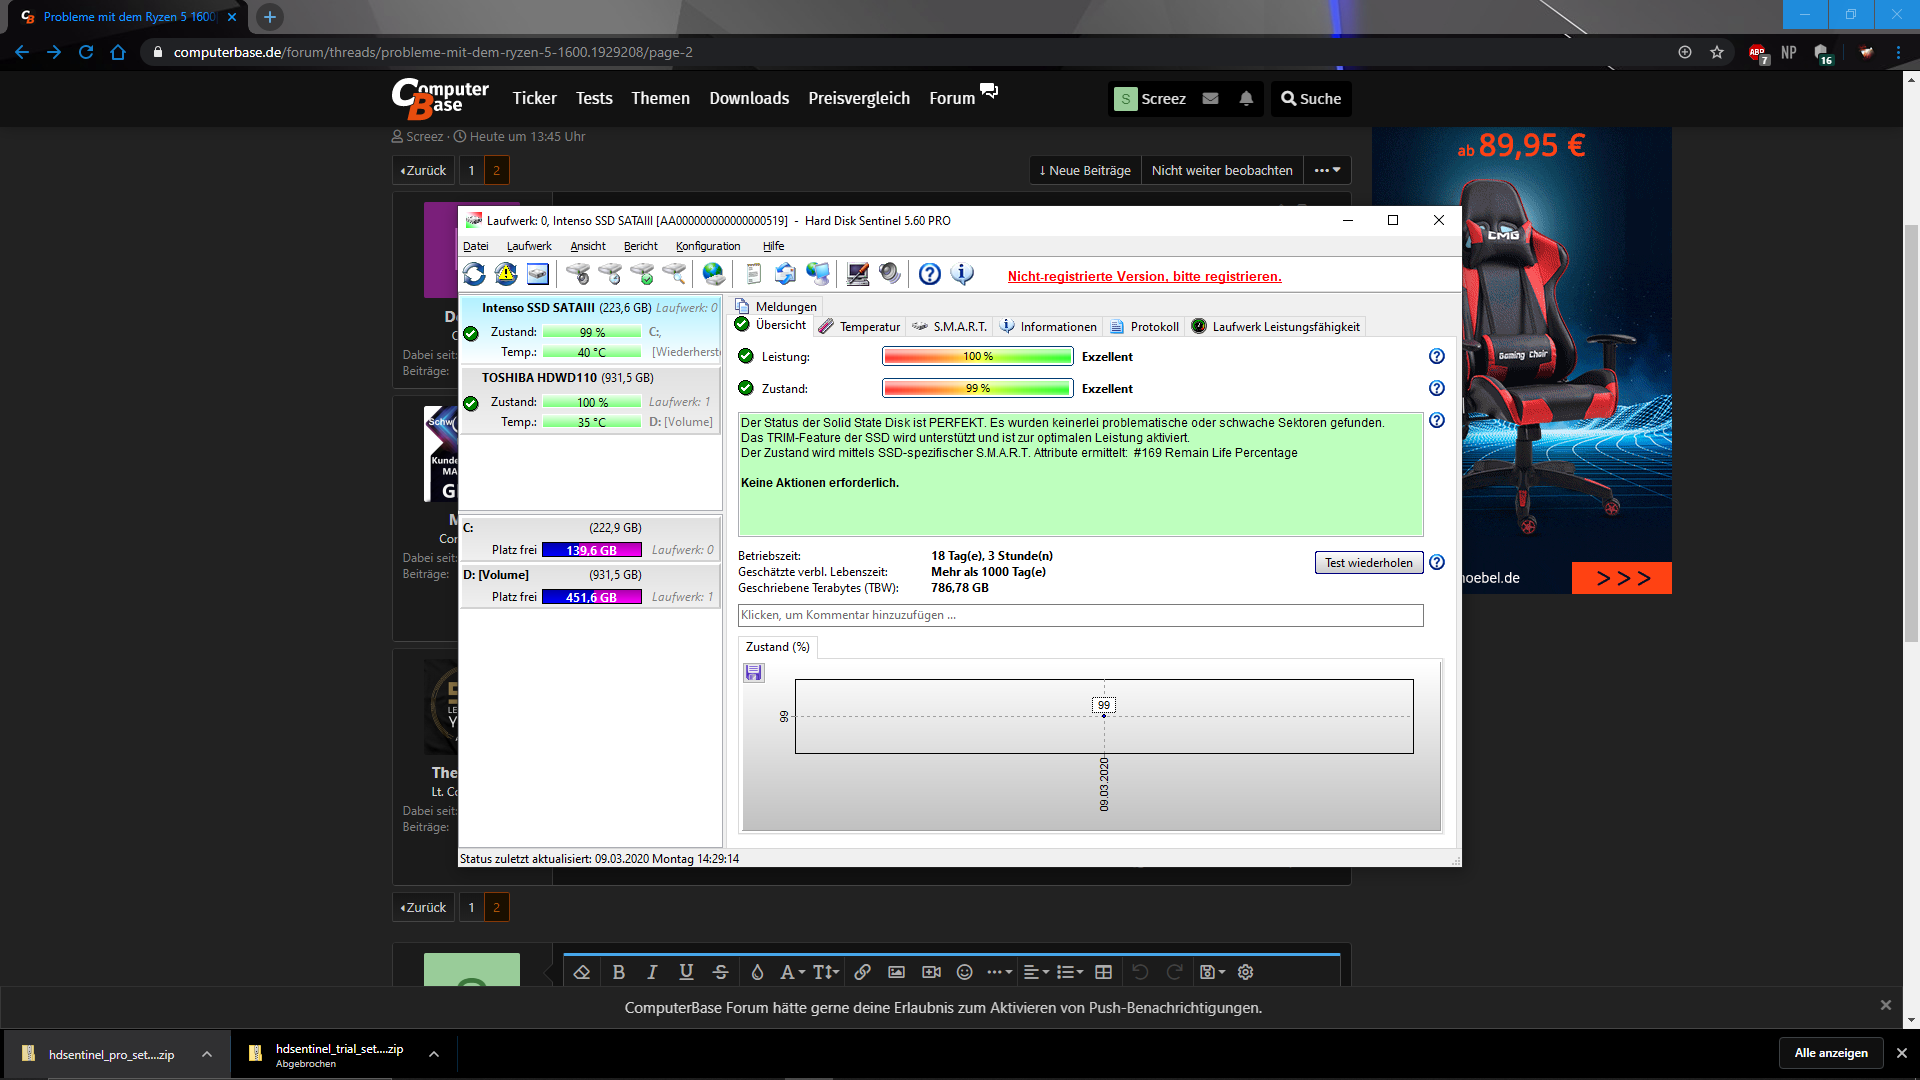
Task: Click the disk surface test magnifier icon
Action: click(675, 274)
